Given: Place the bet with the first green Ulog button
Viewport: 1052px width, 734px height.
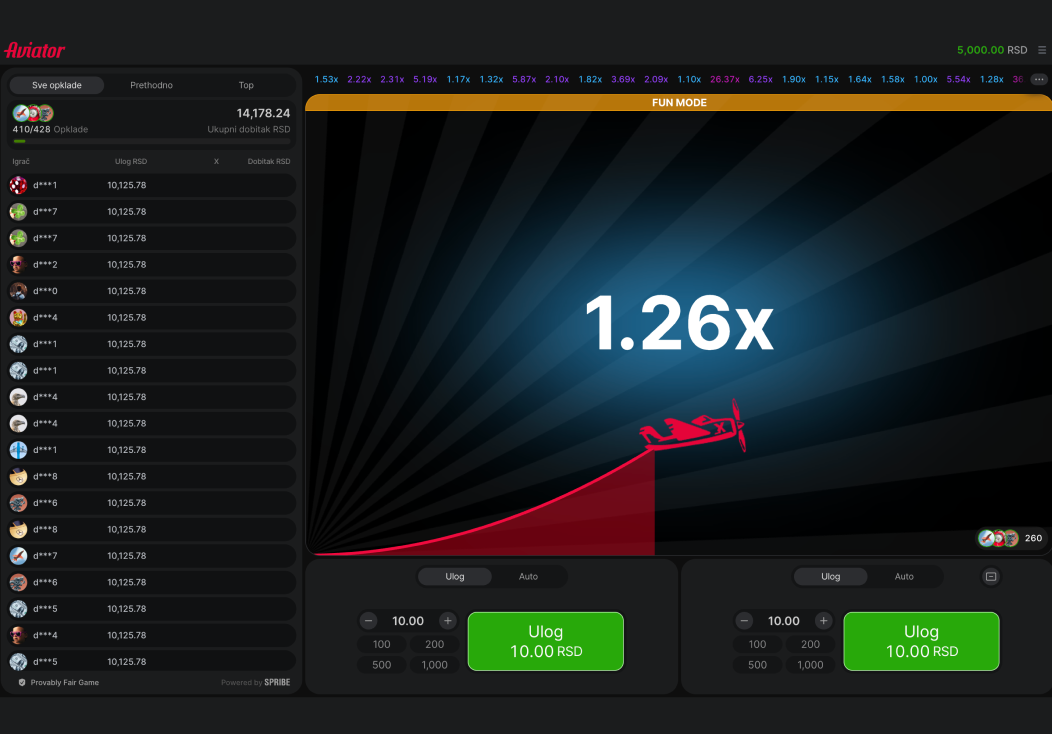Looking at the screenshot, I should pos(545,641).
